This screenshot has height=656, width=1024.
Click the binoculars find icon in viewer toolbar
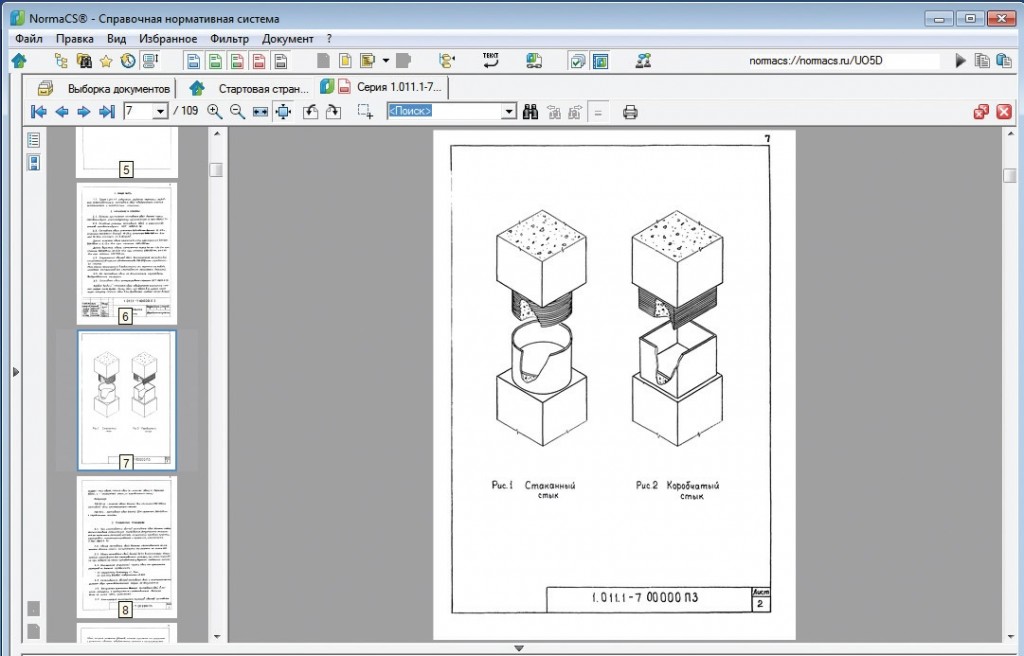click(530, 112)
